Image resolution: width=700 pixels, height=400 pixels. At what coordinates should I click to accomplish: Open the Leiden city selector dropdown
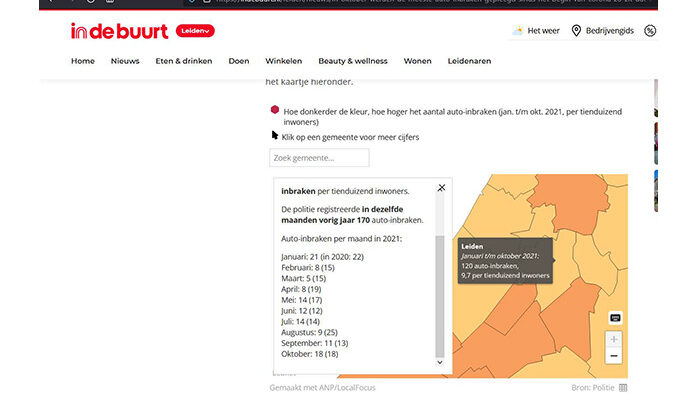point(195,31)
